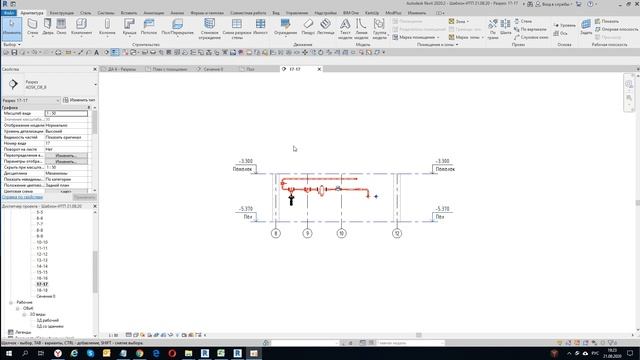Screen dimensions: 640x360
Task: Open the Architecture (Архитектура) ribbon tab
Action: click(x=31, y=13)
